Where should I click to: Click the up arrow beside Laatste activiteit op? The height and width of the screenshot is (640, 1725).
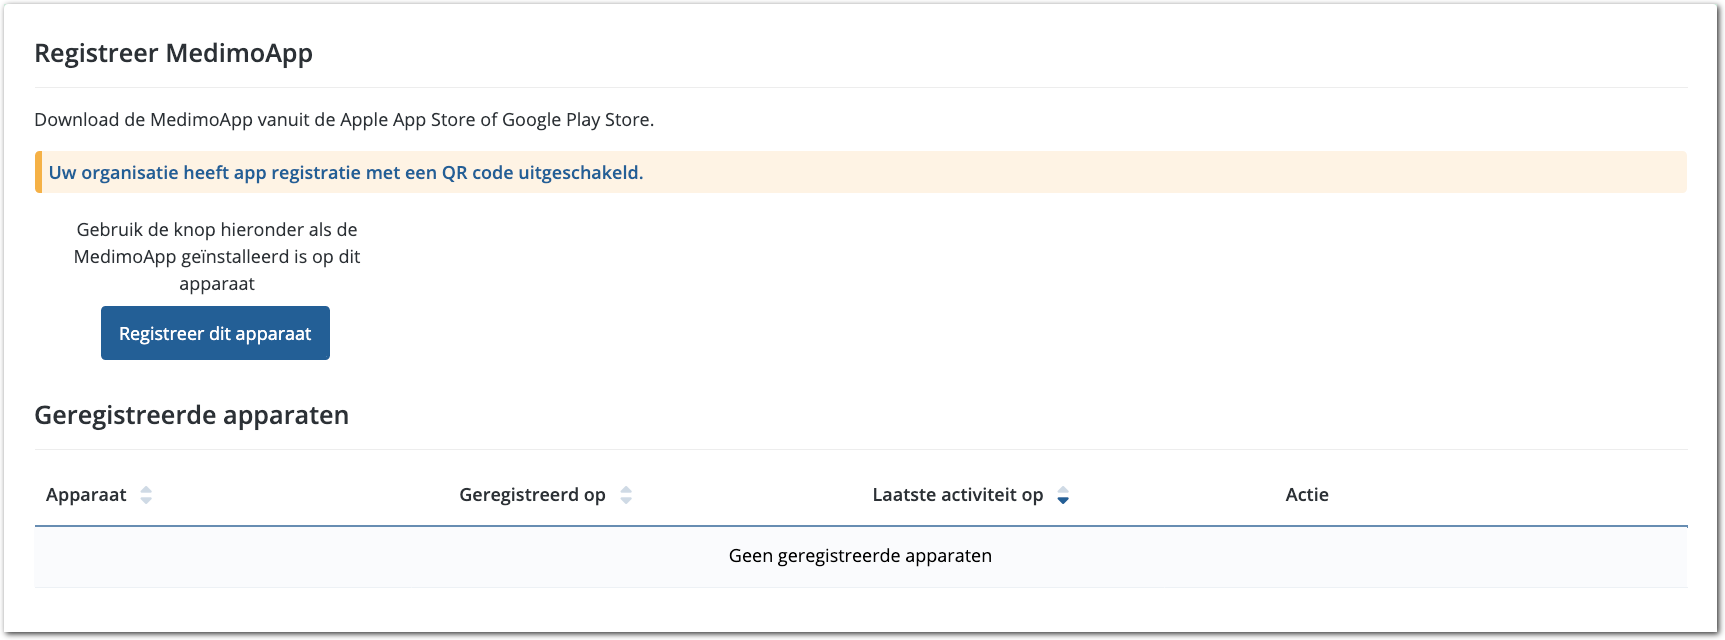click(x=1063, y=489)
